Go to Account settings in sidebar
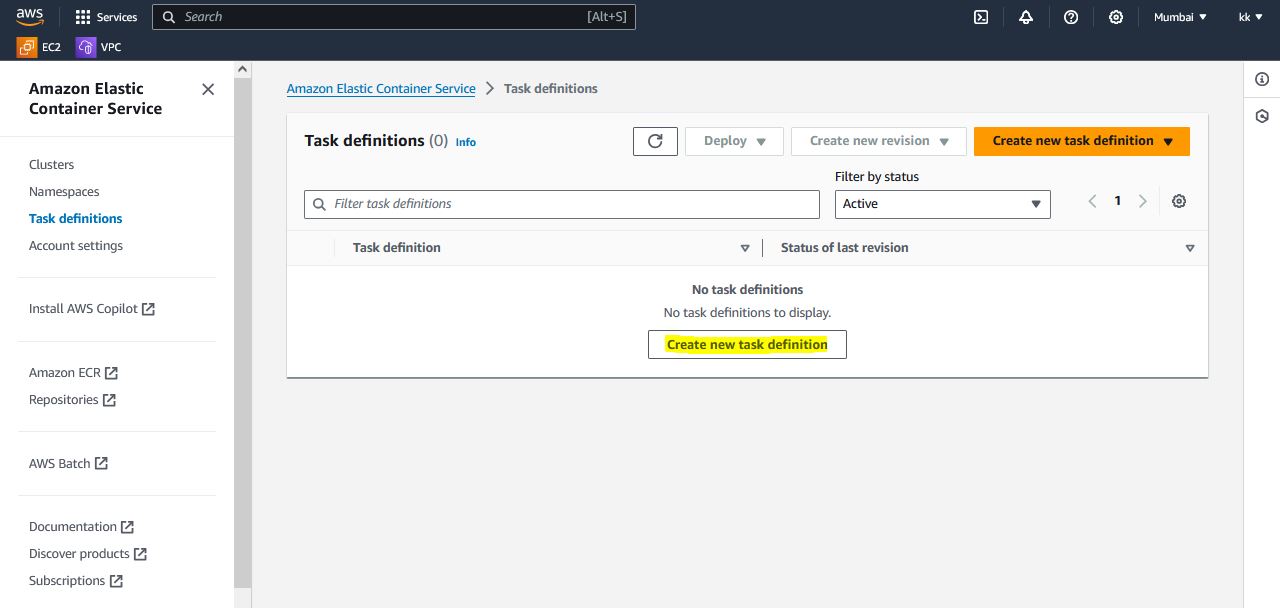 click(76, 246)
